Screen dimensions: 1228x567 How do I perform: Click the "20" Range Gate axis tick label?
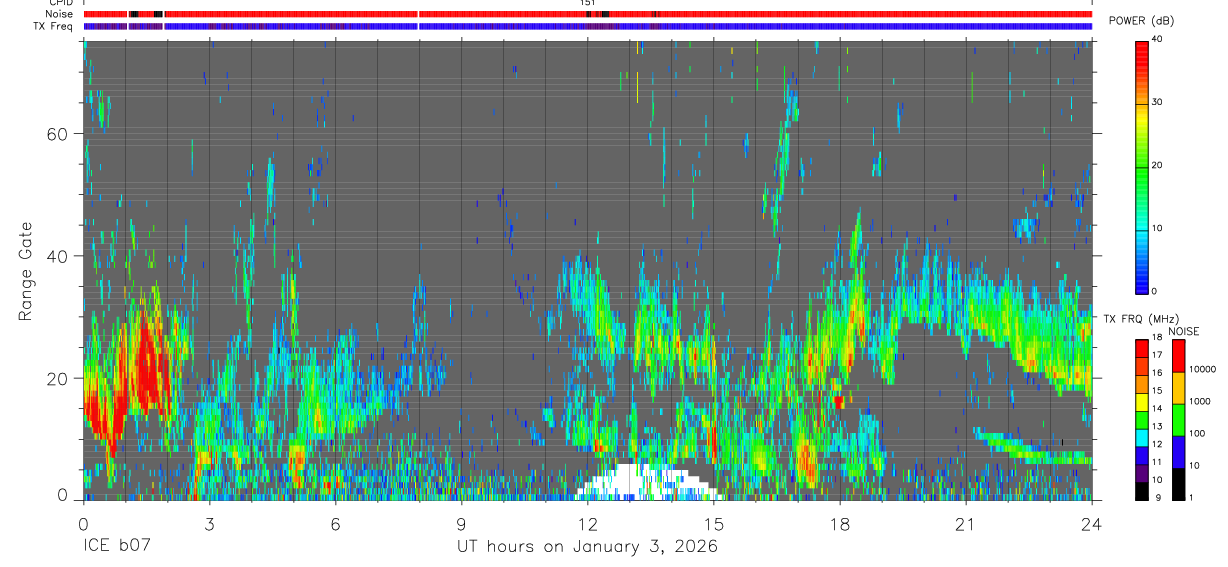coord(57,378)
